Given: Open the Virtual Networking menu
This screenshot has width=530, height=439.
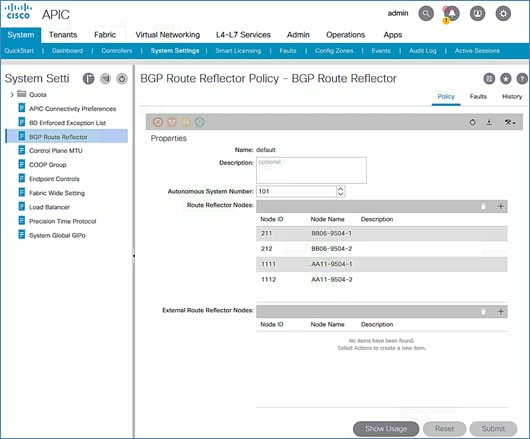Looking at the screenshot, I should (x=168, y=35).
